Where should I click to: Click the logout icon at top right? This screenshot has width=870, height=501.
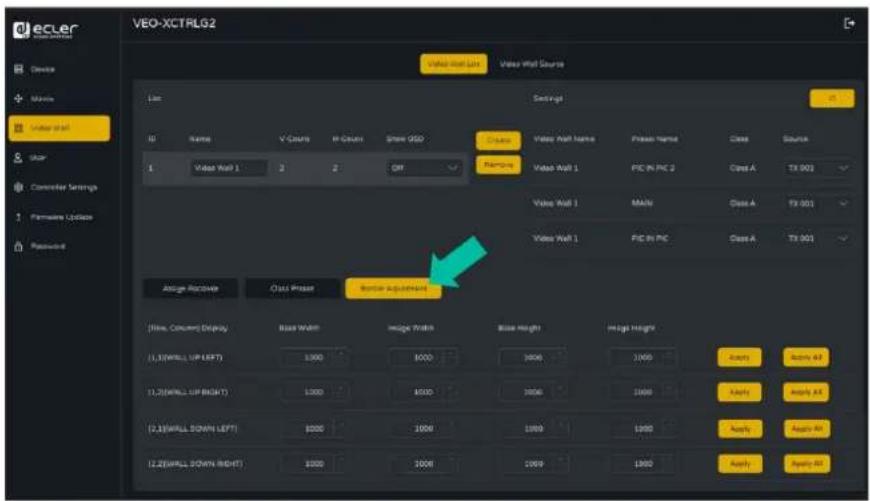[849, 23]
